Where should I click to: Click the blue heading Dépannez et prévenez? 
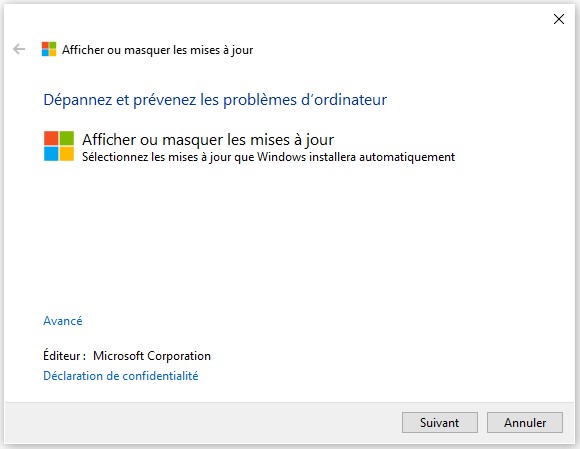pyautogui.click(x=215, y=99)
